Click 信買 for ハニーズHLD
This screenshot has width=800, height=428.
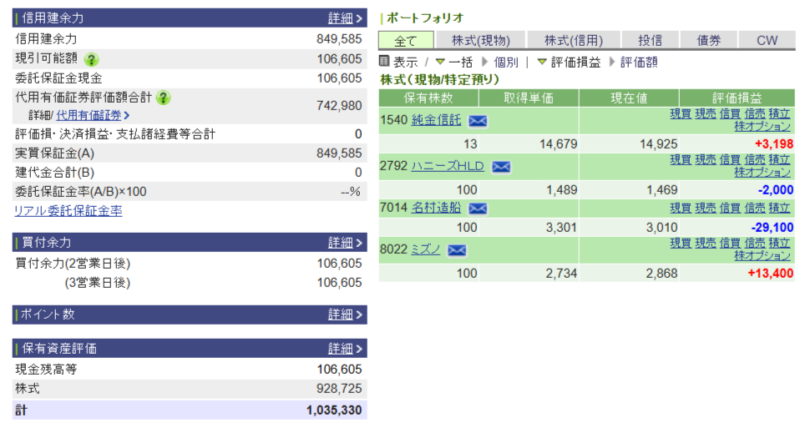point(730,160)
